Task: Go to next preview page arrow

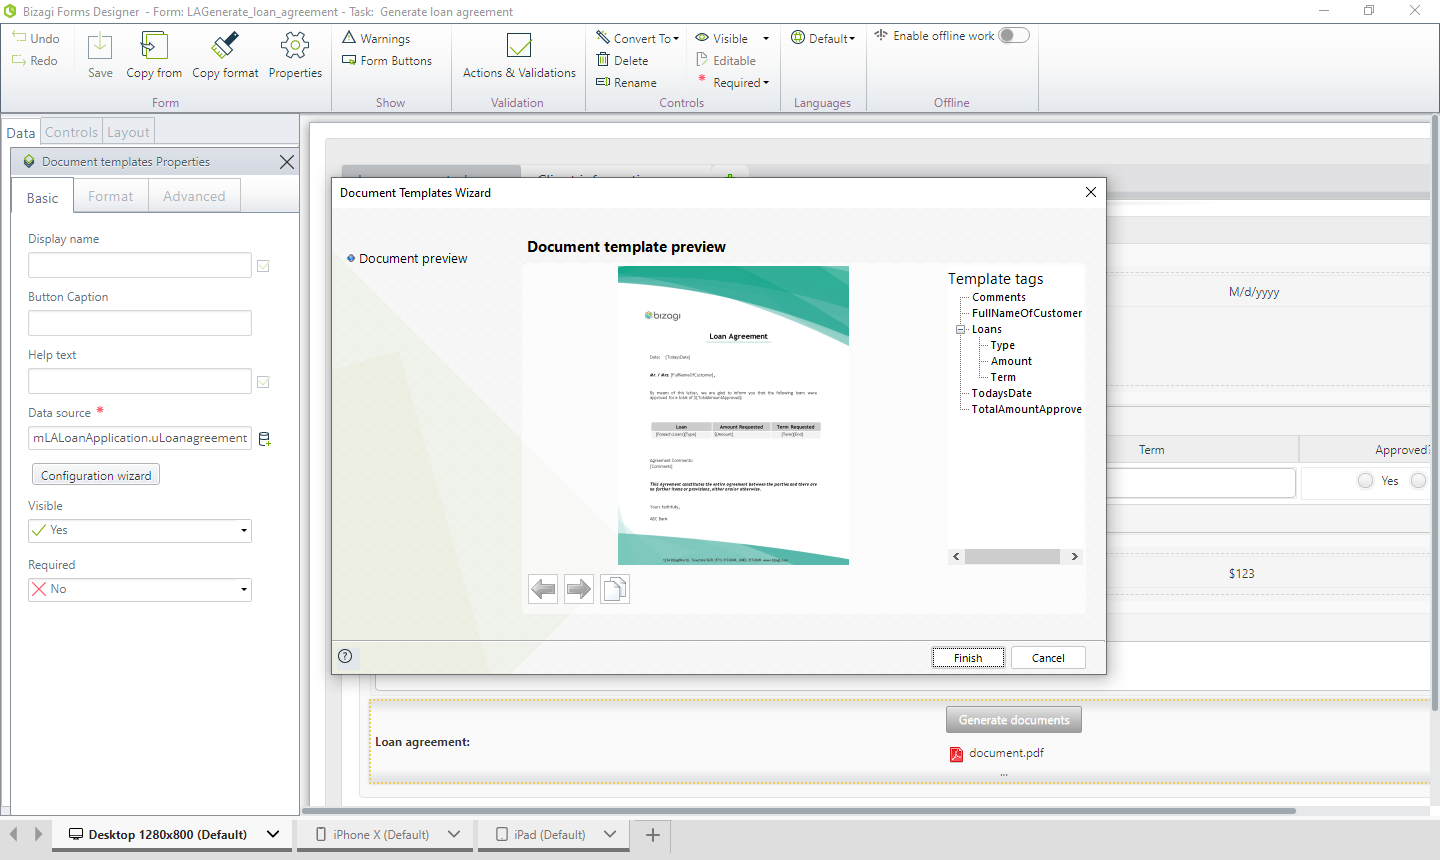Action: [579, 589]
